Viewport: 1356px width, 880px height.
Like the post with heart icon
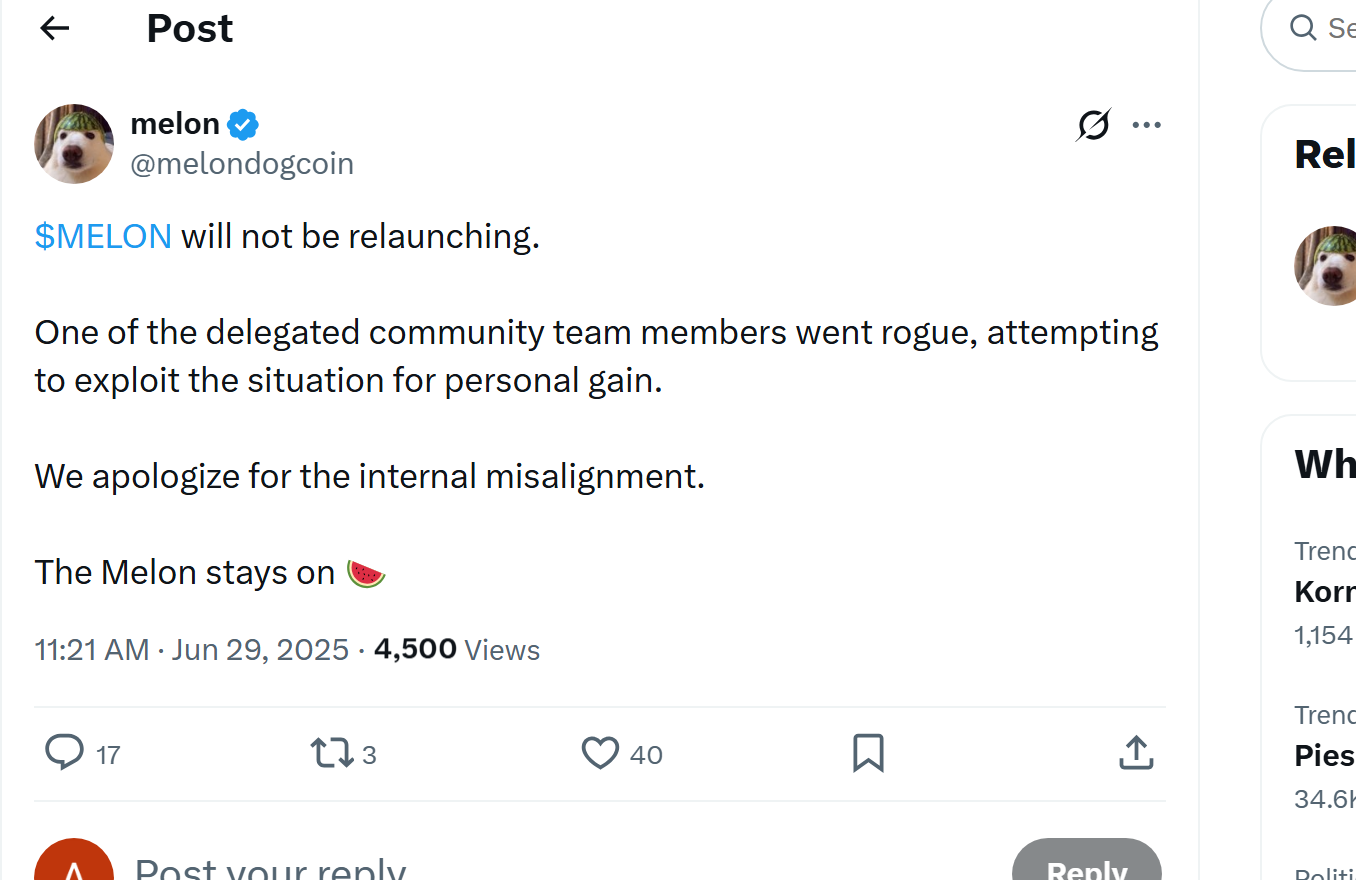(600, 753)
